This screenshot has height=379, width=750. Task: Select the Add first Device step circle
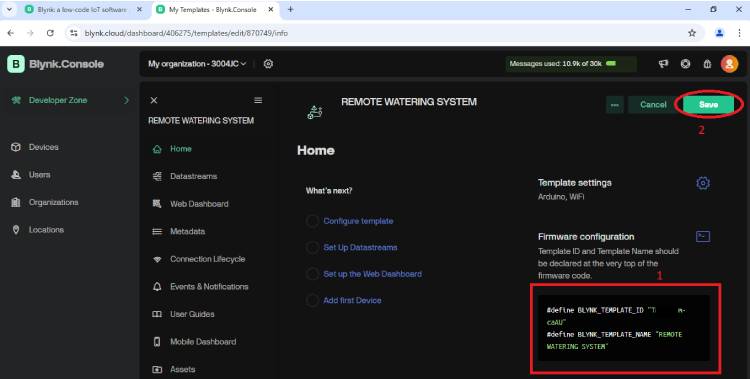coord(312,301)
